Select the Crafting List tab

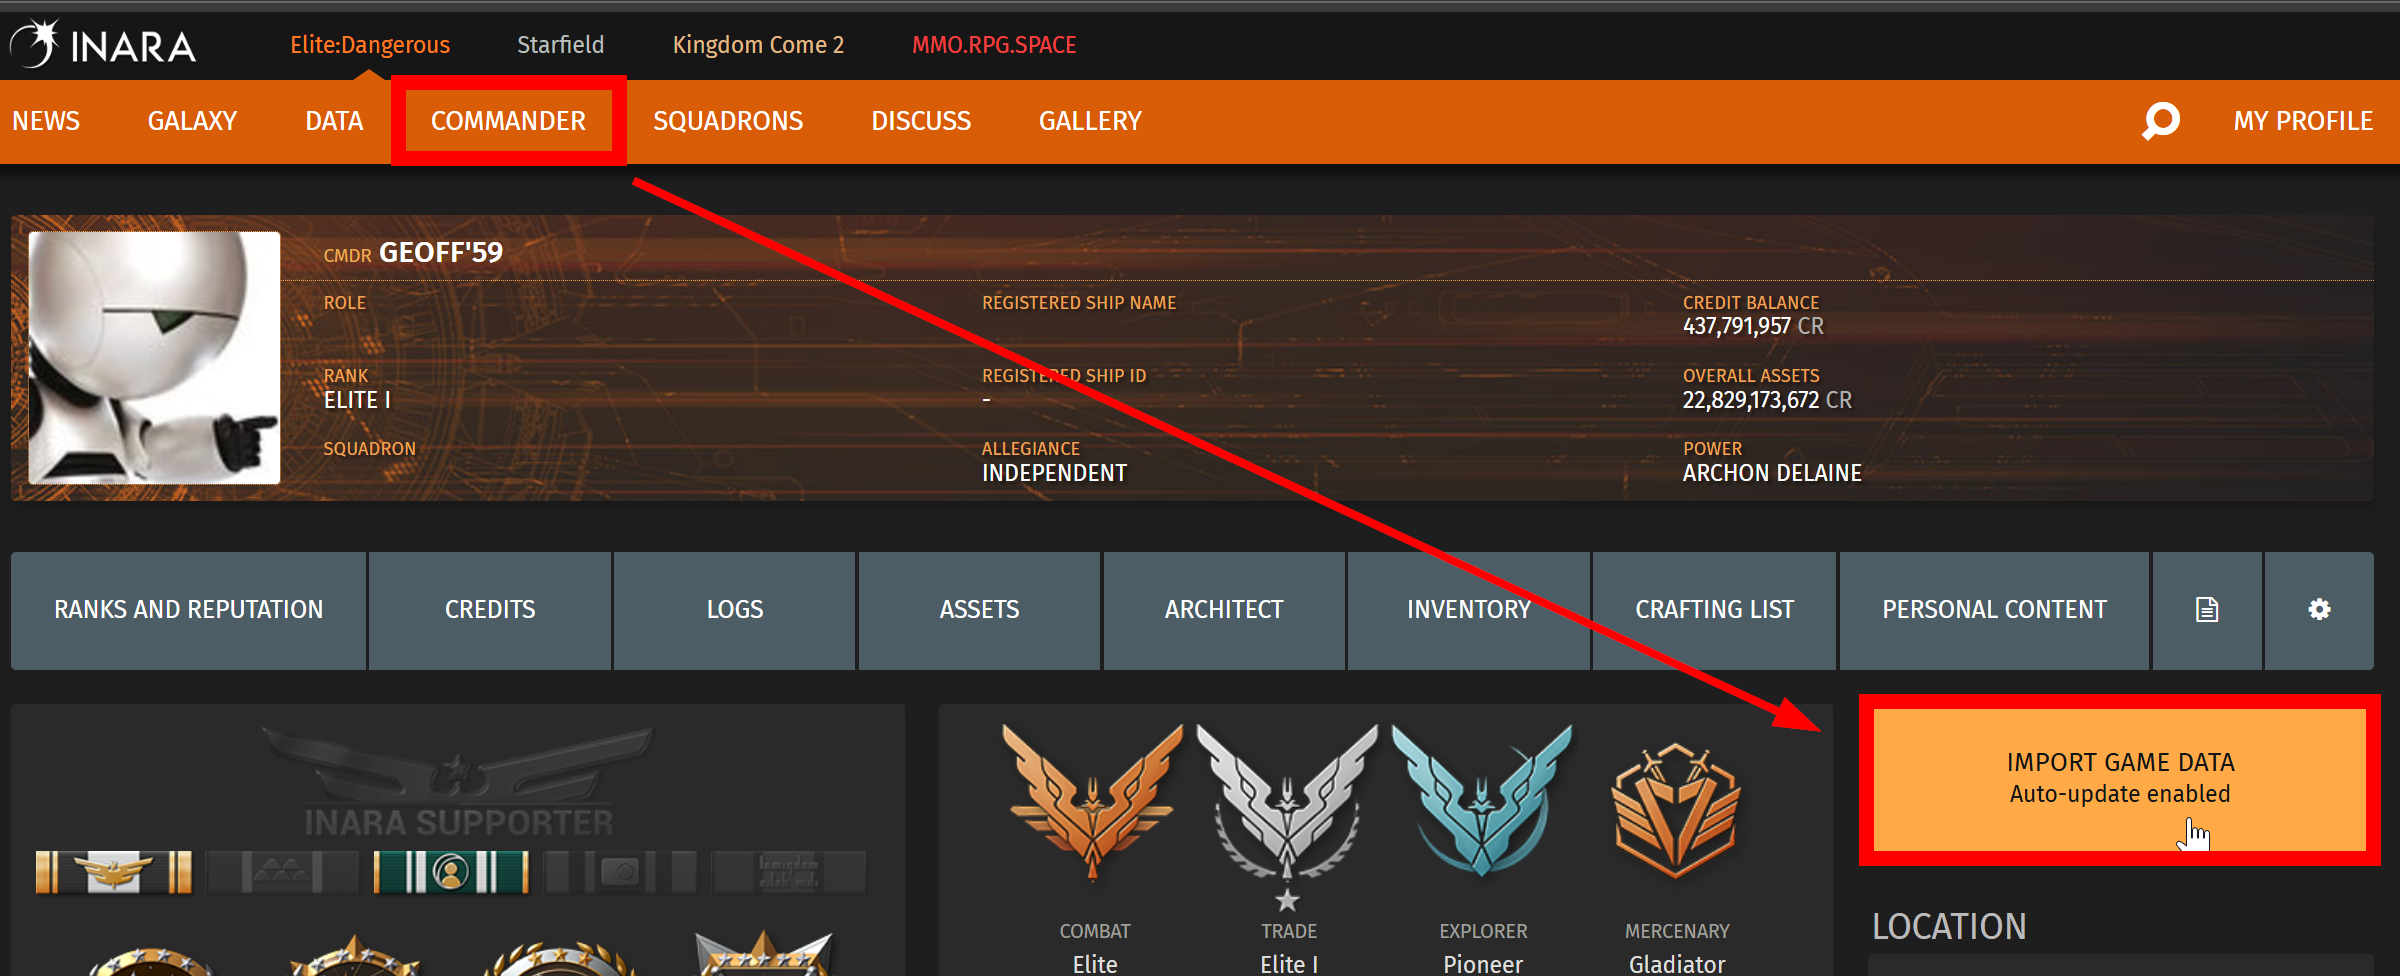click(1714, 610)
